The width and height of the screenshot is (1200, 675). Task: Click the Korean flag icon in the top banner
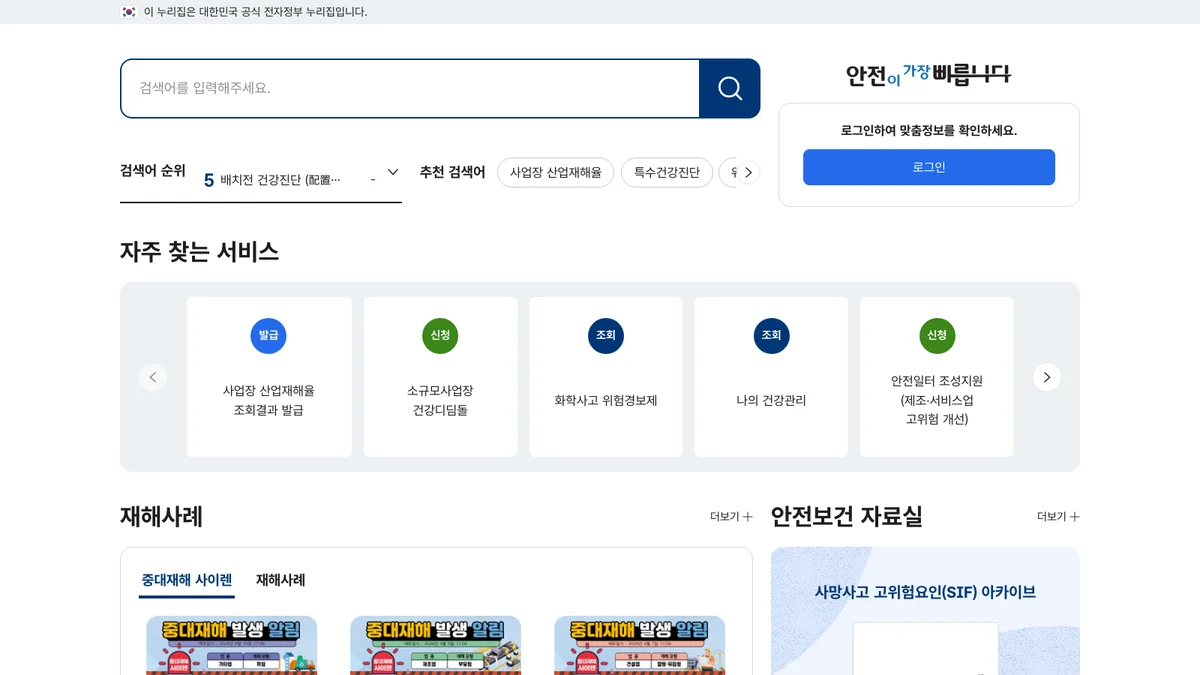[x=129, y=12]
